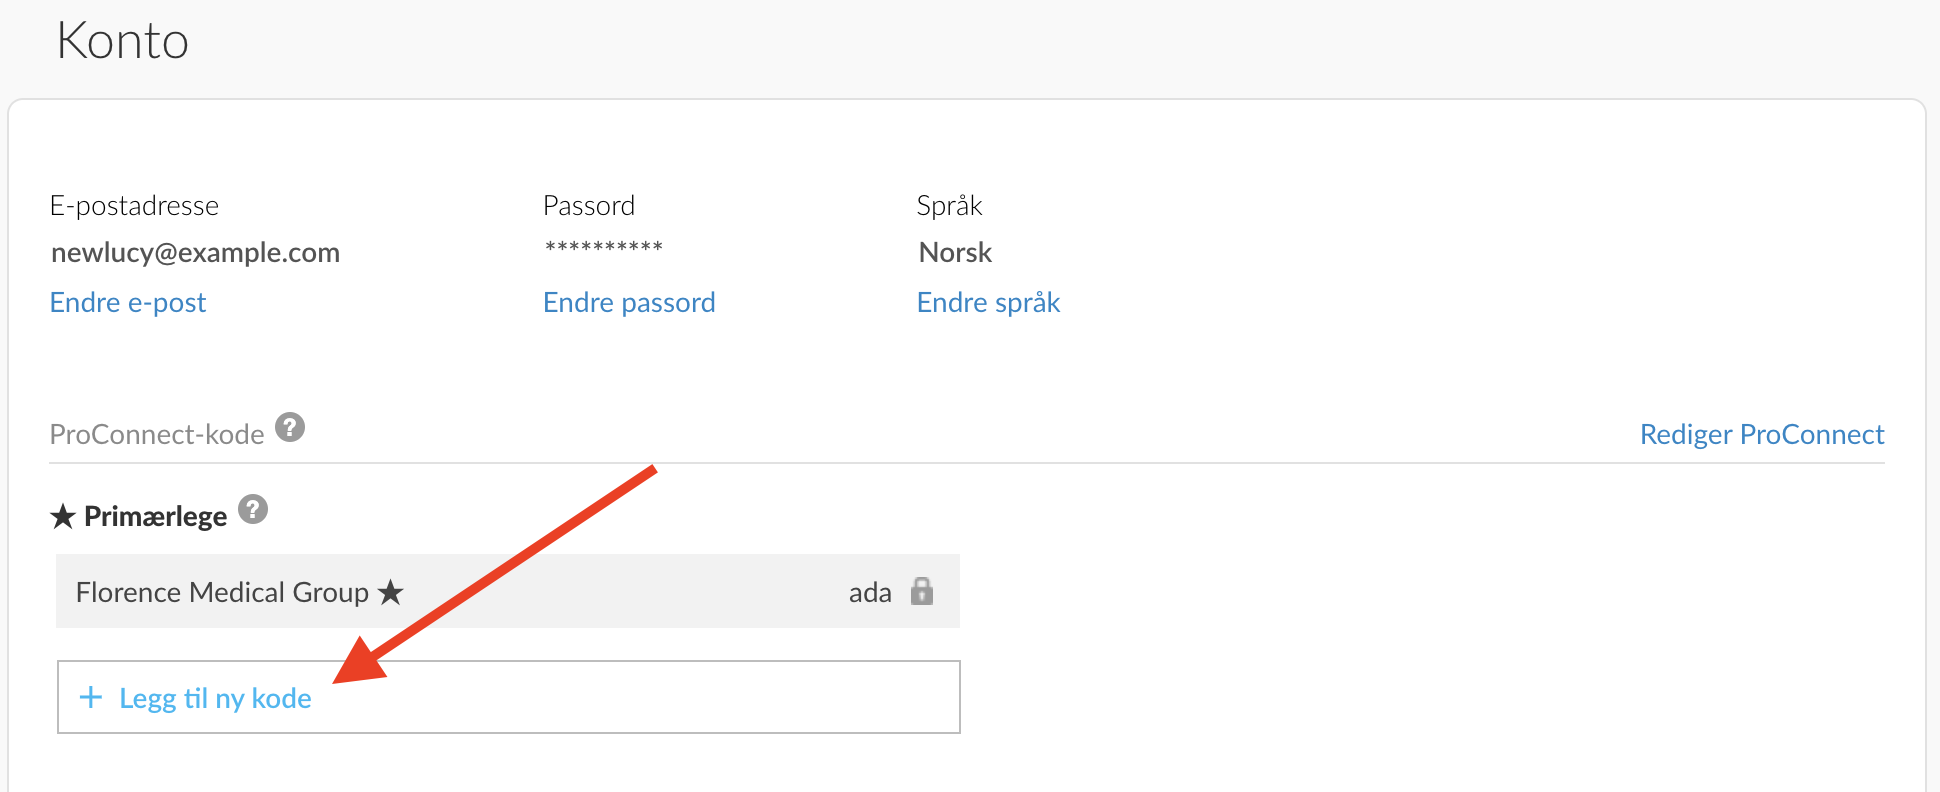Open the Primærlege help question mark
This screenshot has height=792, width=1940.
coord(253,509)
